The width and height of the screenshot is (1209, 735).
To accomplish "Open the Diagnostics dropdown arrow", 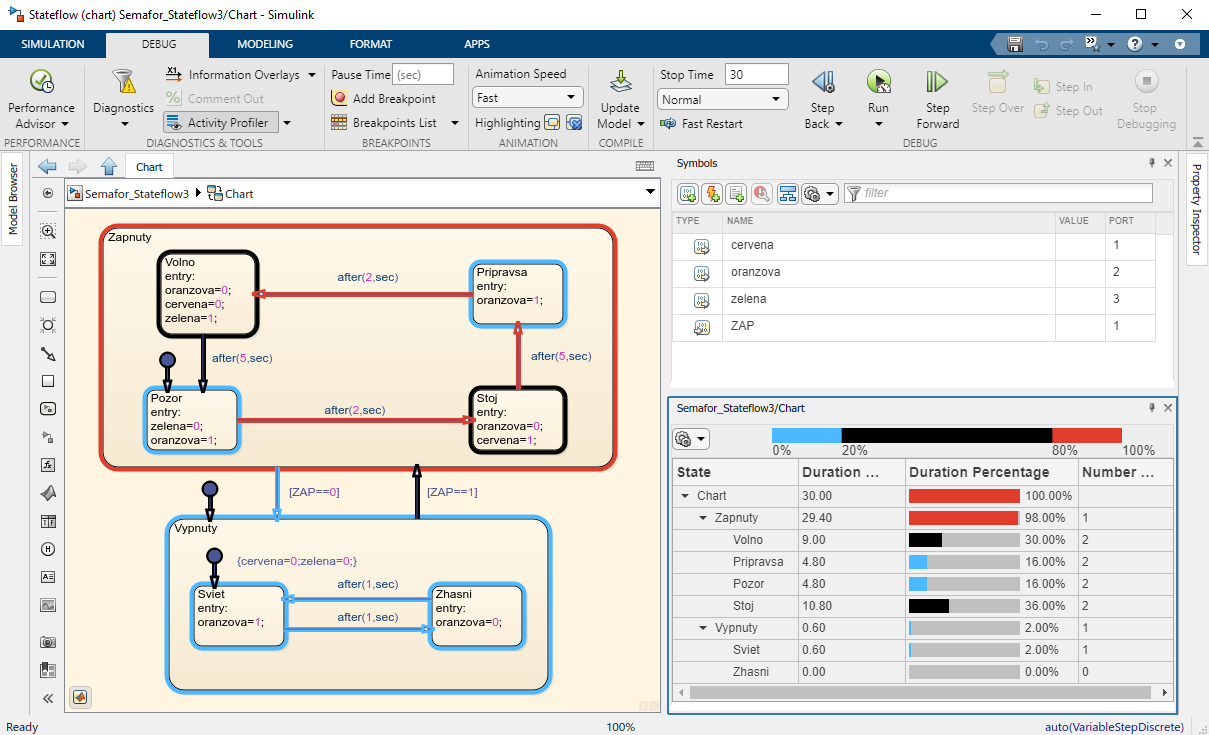I will tap(124, 124).
